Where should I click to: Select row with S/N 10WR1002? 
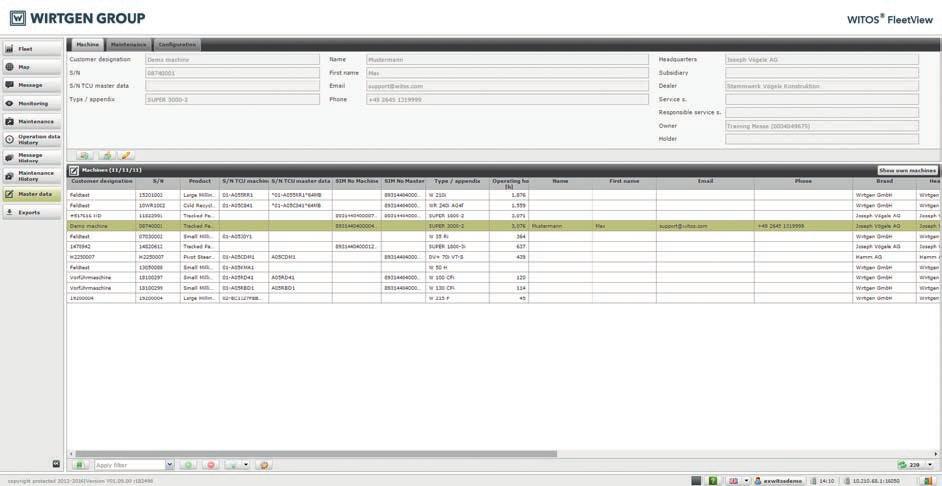[503, 205]
